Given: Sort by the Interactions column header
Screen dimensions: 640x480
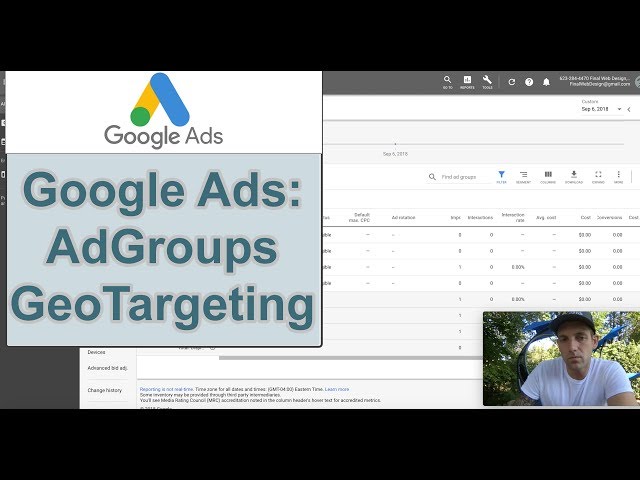Looking at the screenshot, I should tap(480, 218).
